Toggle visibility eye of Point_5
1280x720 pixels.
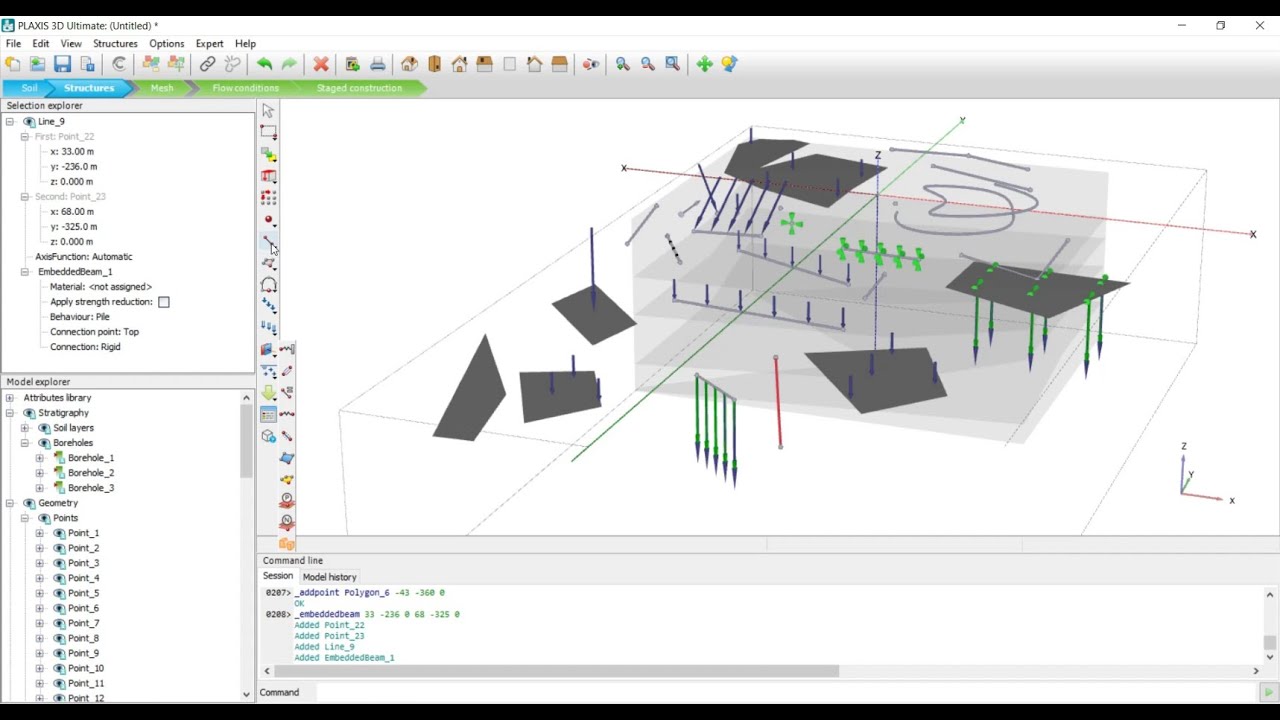coord(59,593)
